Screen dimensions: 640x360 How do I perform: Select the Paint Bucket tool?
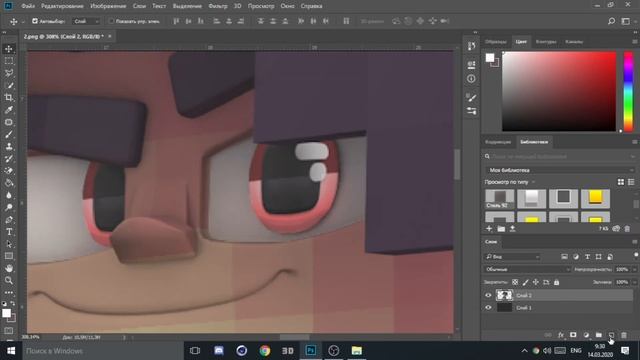click(9, 183)
